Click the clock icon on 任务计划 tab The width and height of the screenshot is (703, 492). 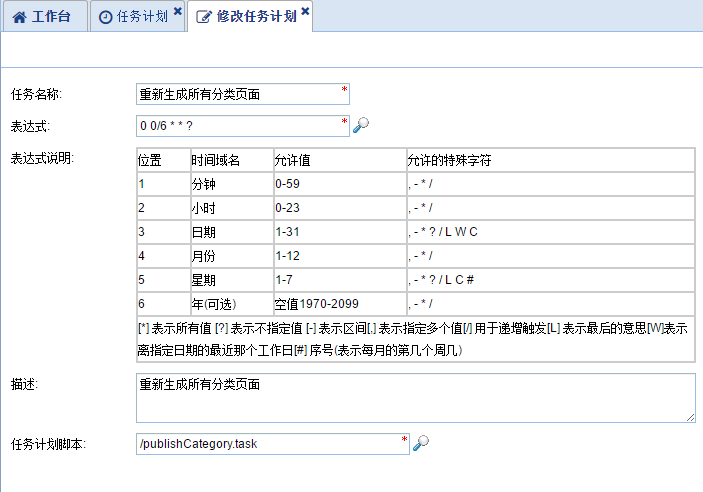tap(105, 17)
